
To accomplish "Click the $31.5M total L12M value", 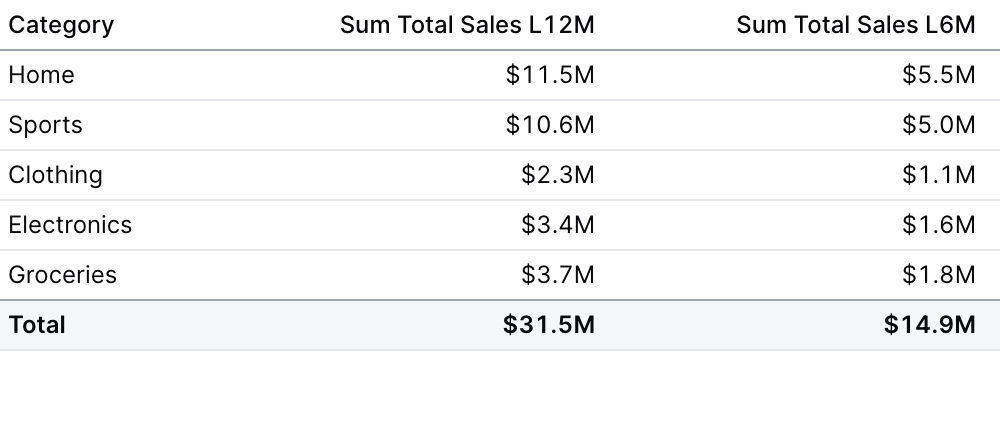I will click(x=549, y=325).
